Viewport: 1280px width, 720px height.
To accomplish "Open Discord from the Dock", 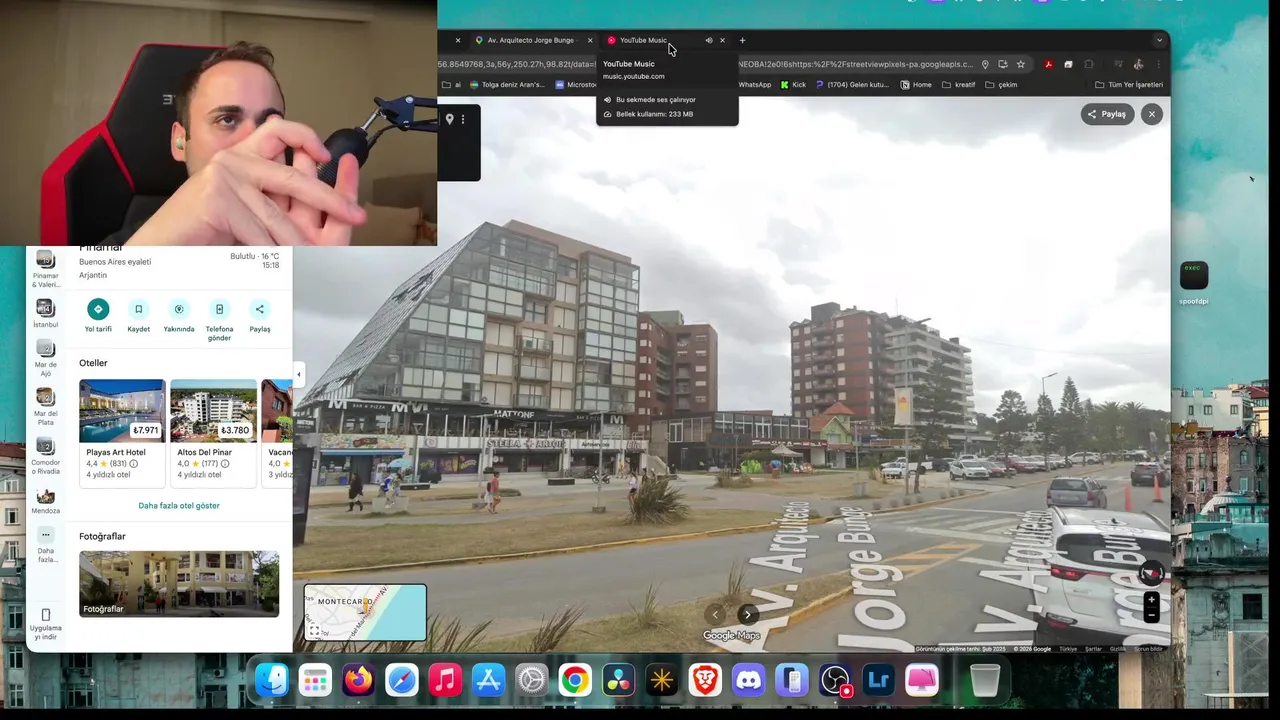I will point(748,681).
